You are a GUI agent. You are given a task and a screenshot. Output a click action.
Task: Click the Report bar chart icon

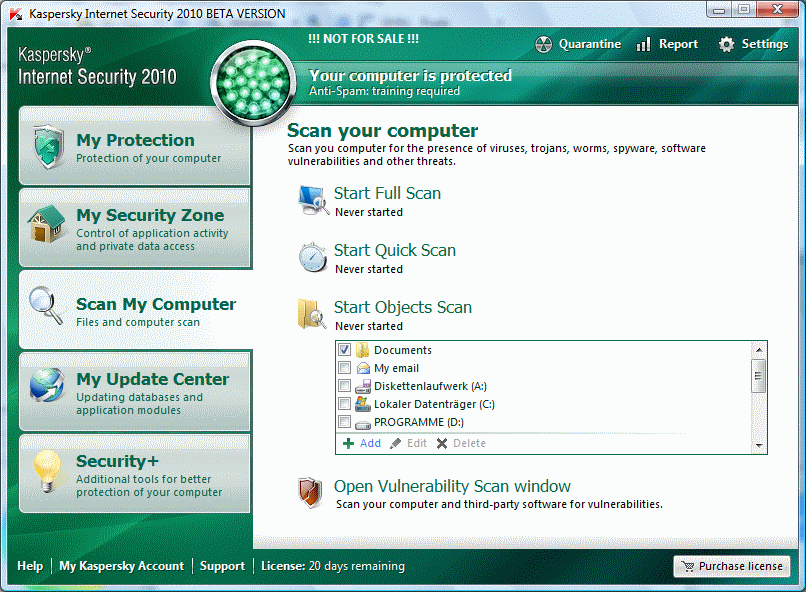[644, 44]
